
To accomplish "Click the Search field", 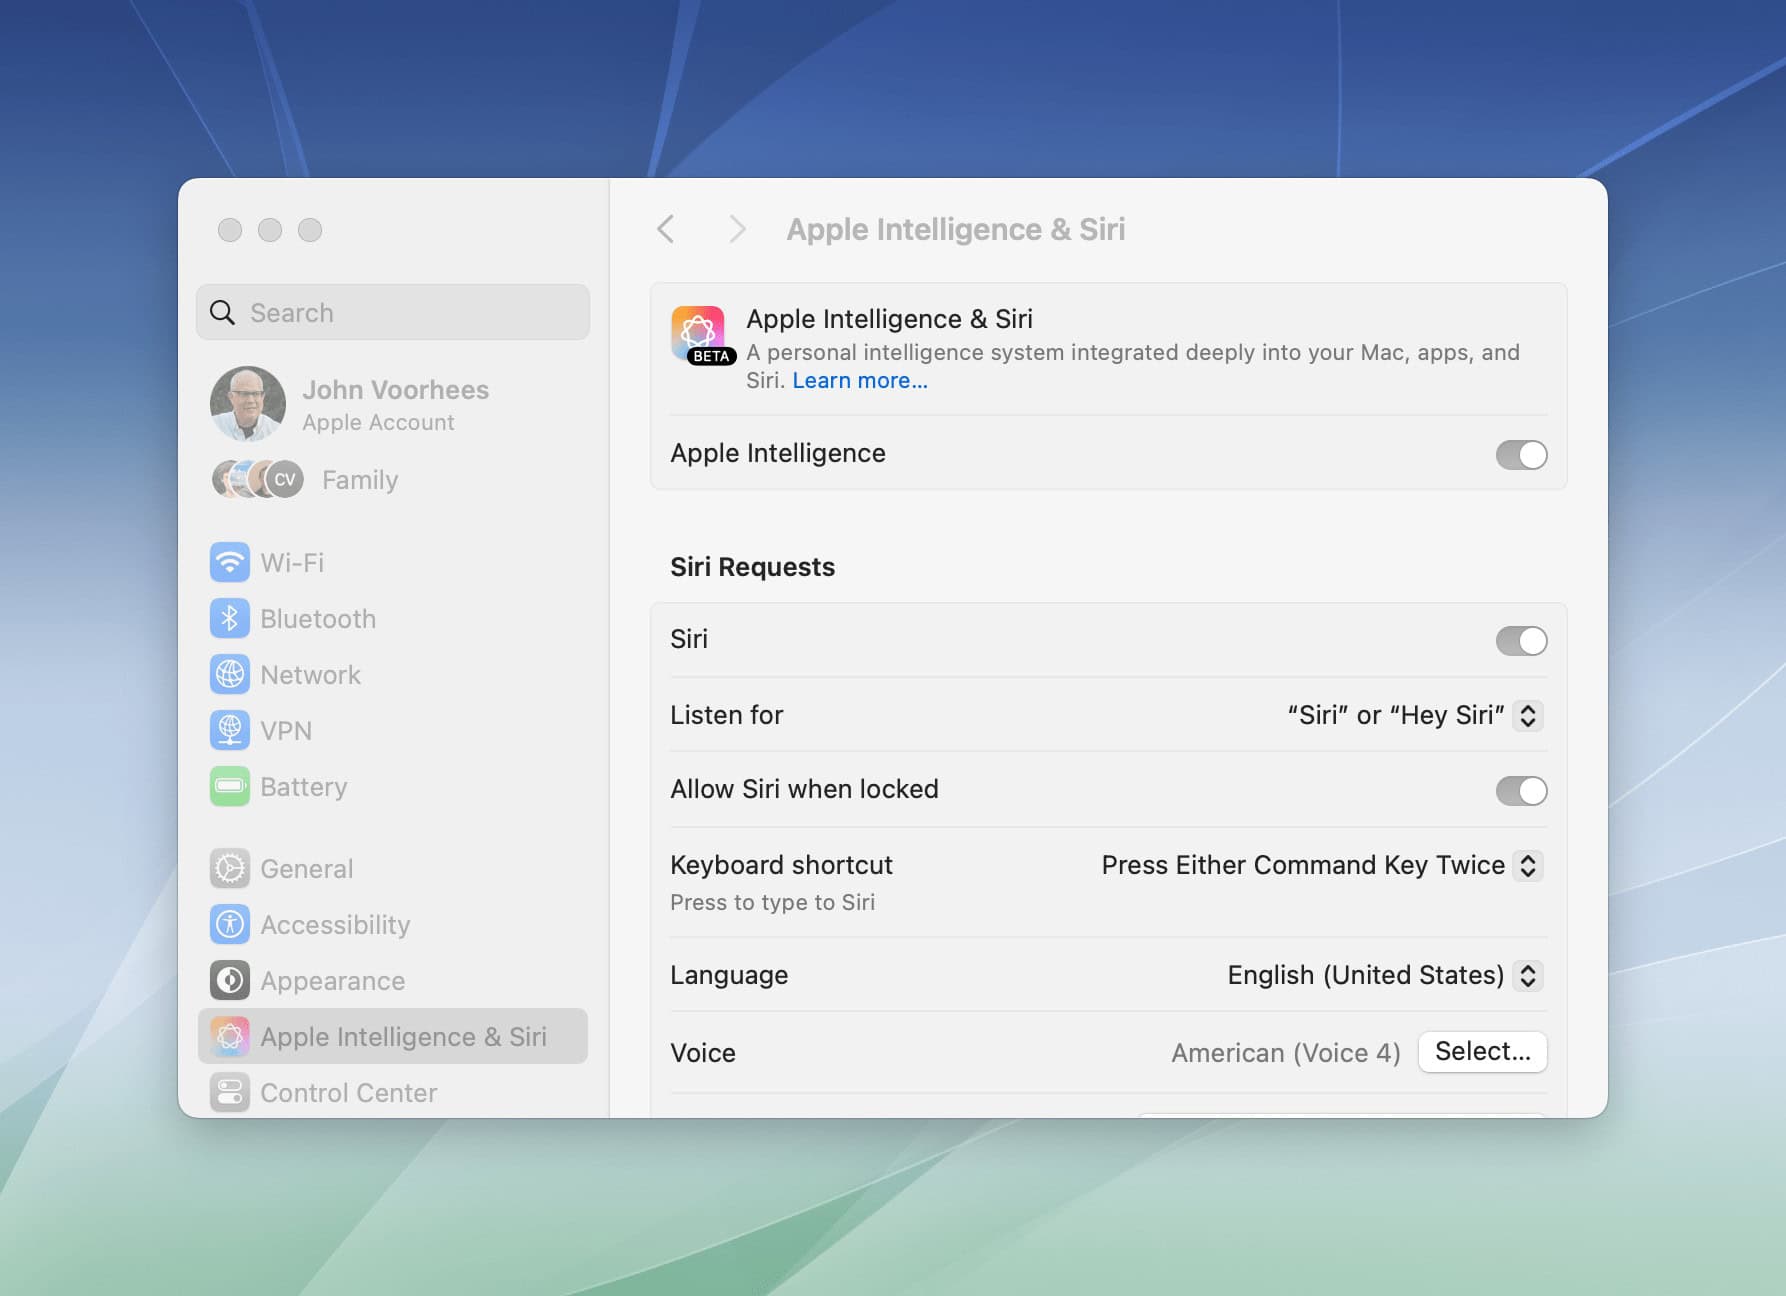I will [393, 312].
